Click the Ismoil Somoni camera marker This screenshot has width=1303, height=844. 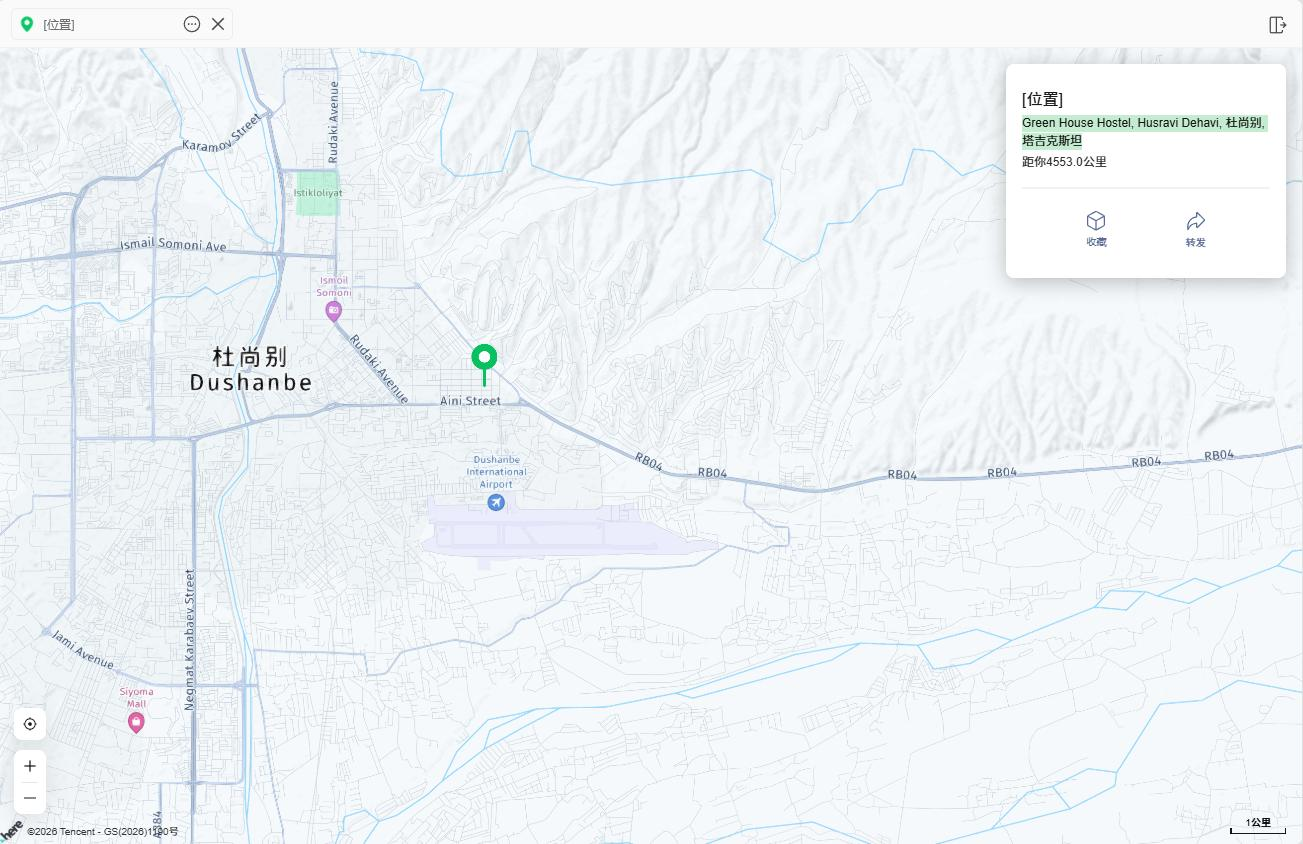tap(333, 311)
